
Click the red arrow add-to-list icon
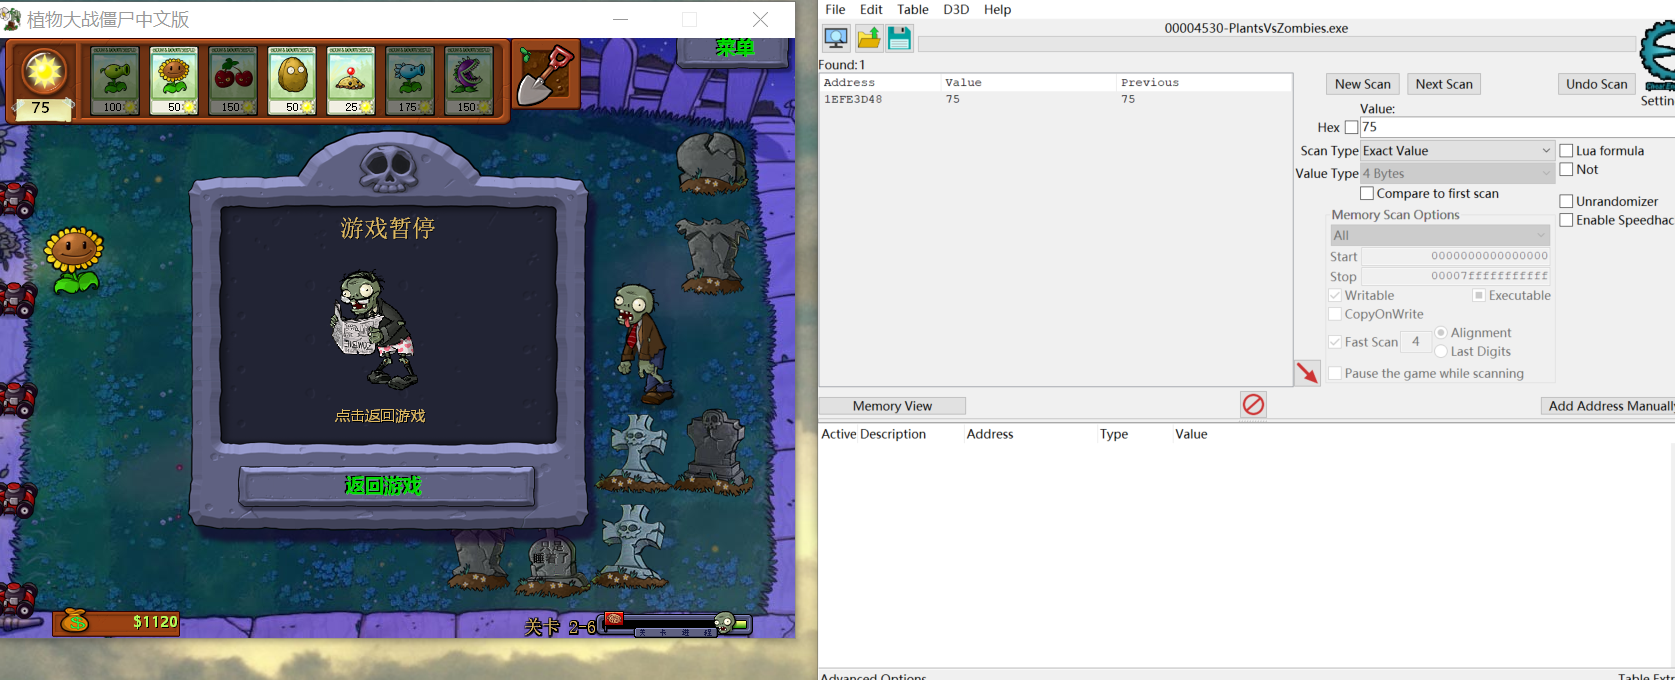1307,373
